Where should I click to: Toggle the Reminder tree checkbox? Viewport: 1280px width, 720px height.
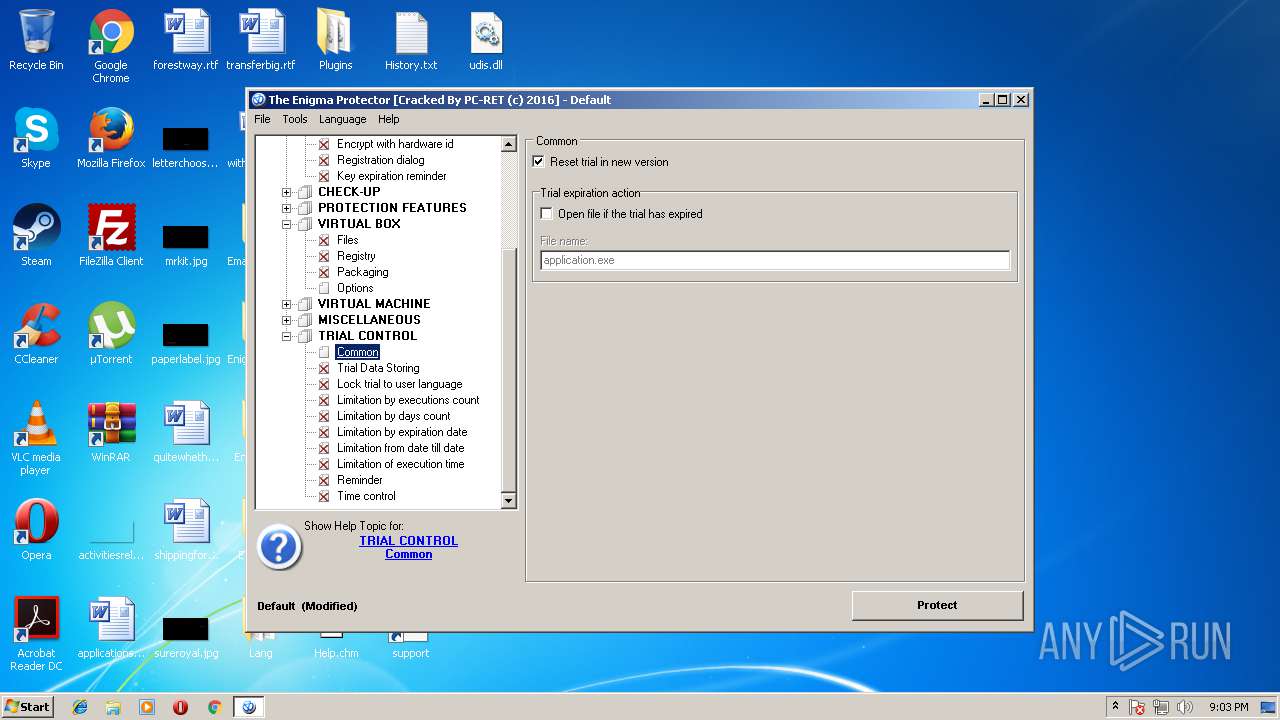coord(323,480)
